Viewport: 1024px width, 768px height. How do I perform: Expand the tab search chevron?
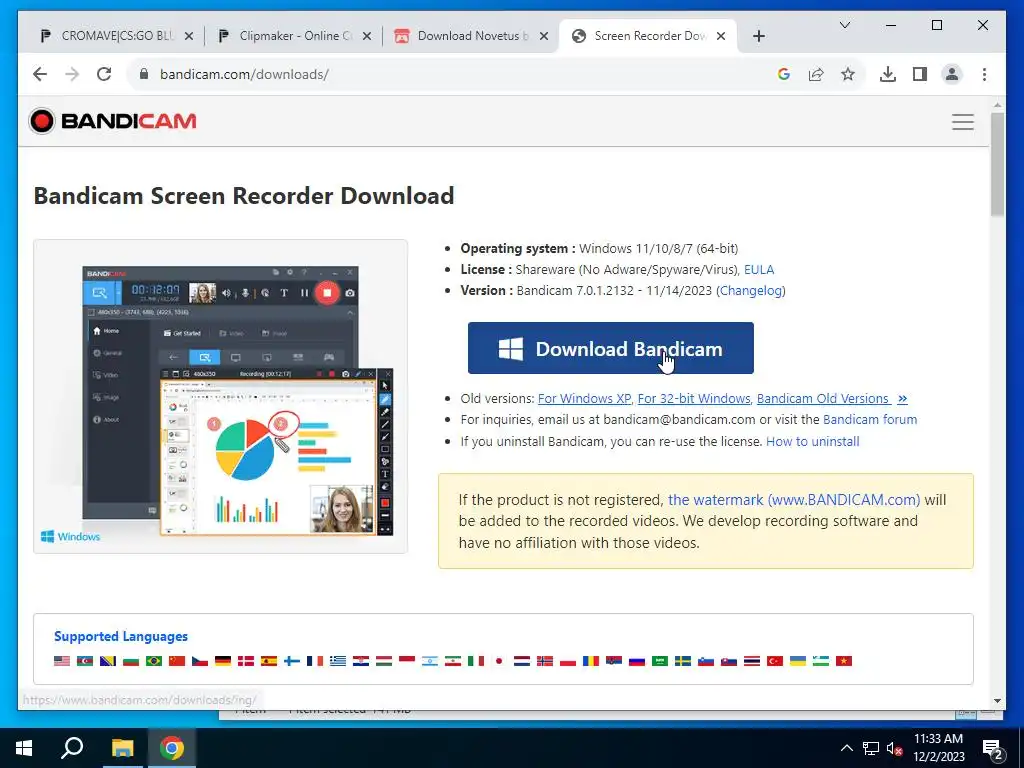click(x=844, y=25)
